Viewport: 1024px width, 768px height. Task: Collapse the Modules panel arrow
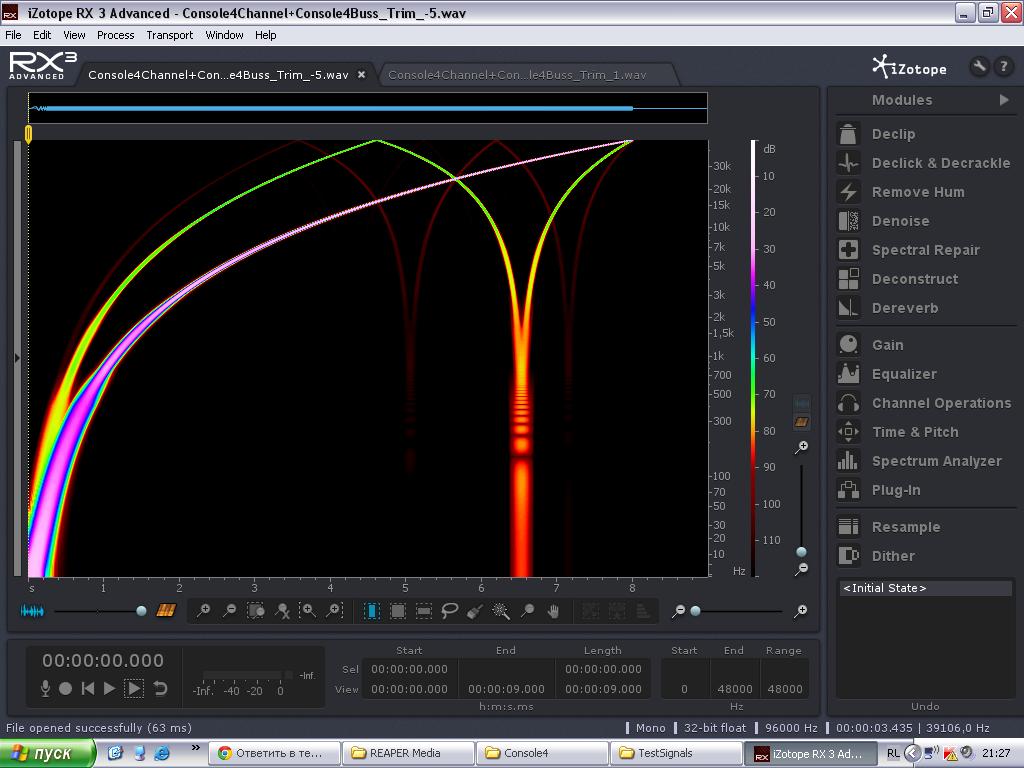coord(1003,100)
